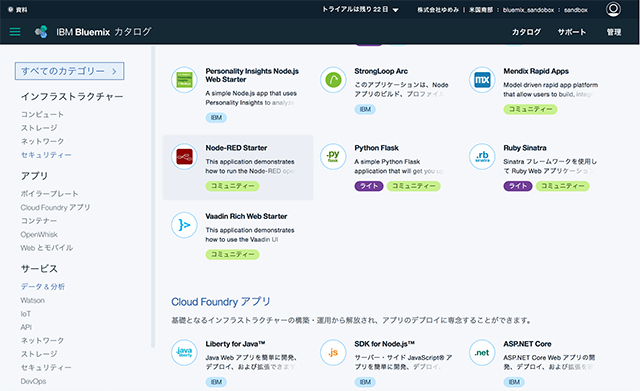This screenshot has width=640, height=391.
Task: Click Personality Insights Node.js Web Starter title
Action: 252,75
